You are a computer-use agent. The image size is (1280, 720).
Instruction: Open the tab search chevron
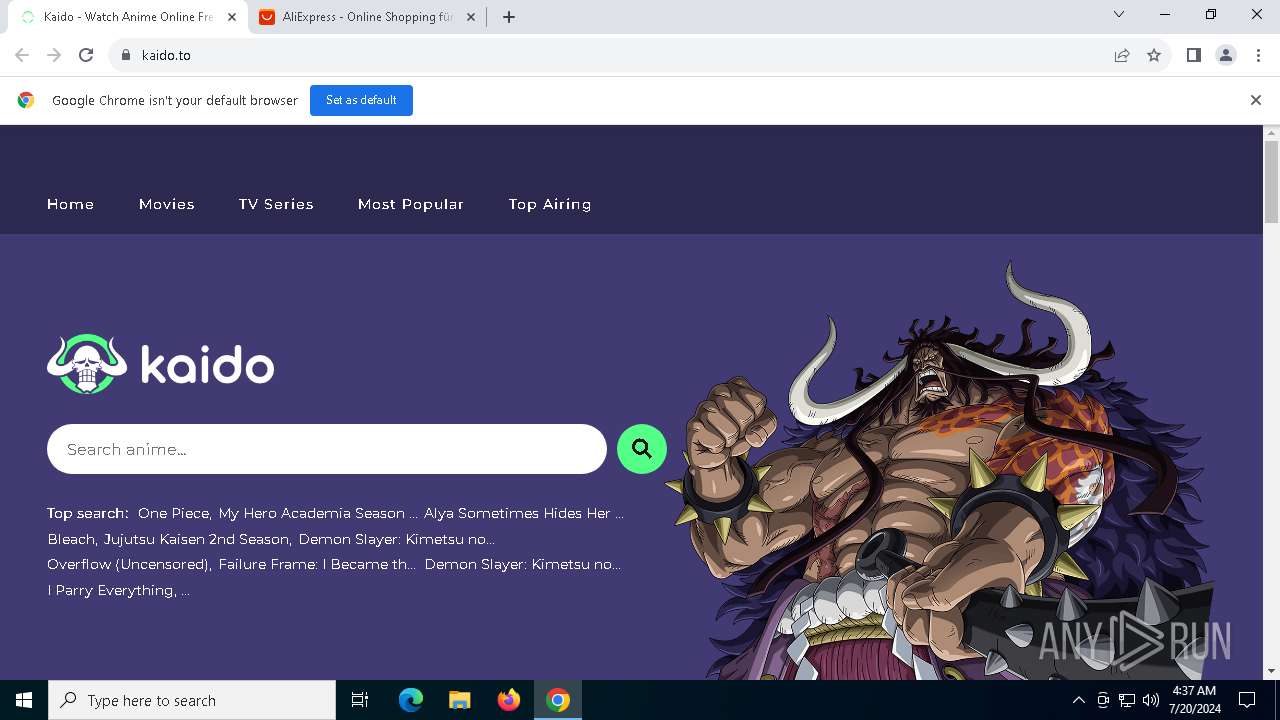coord(1119,15)
